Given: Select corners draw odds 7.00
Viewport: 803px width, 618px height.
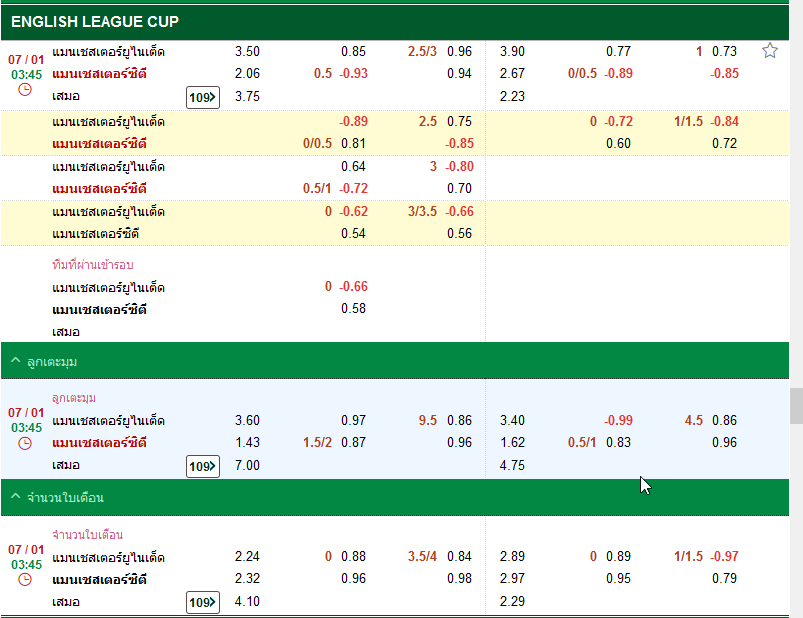Looking at the screenshot, I should coord(247,466).
